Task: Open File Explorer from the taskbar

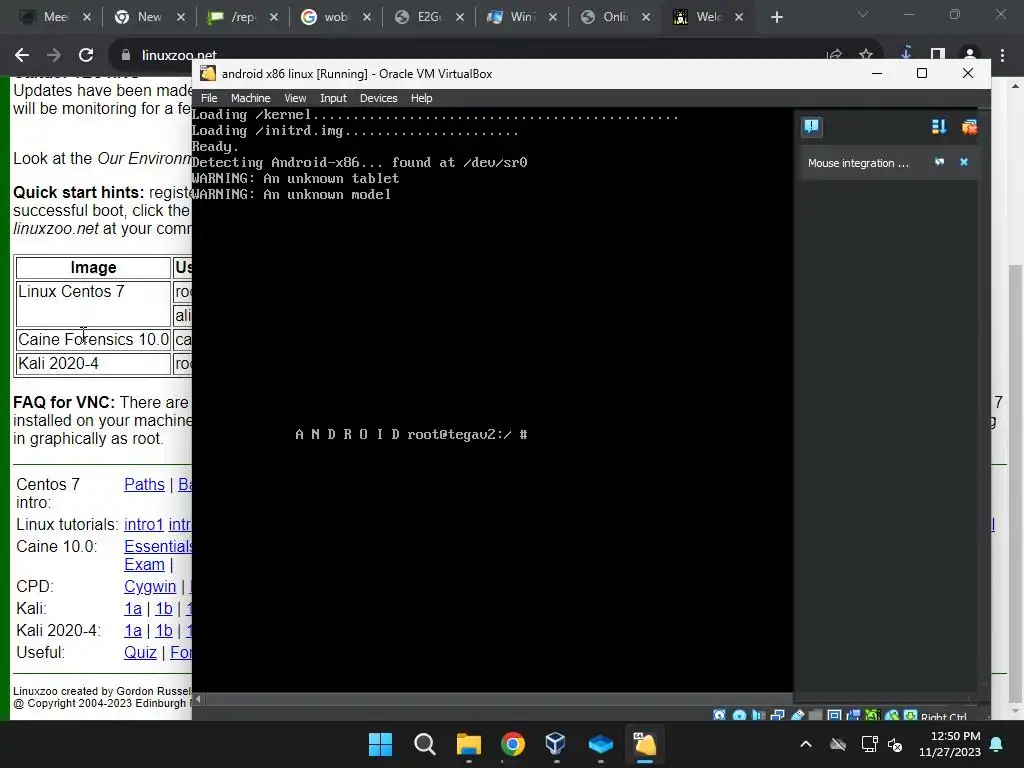Action: (468, 744)
